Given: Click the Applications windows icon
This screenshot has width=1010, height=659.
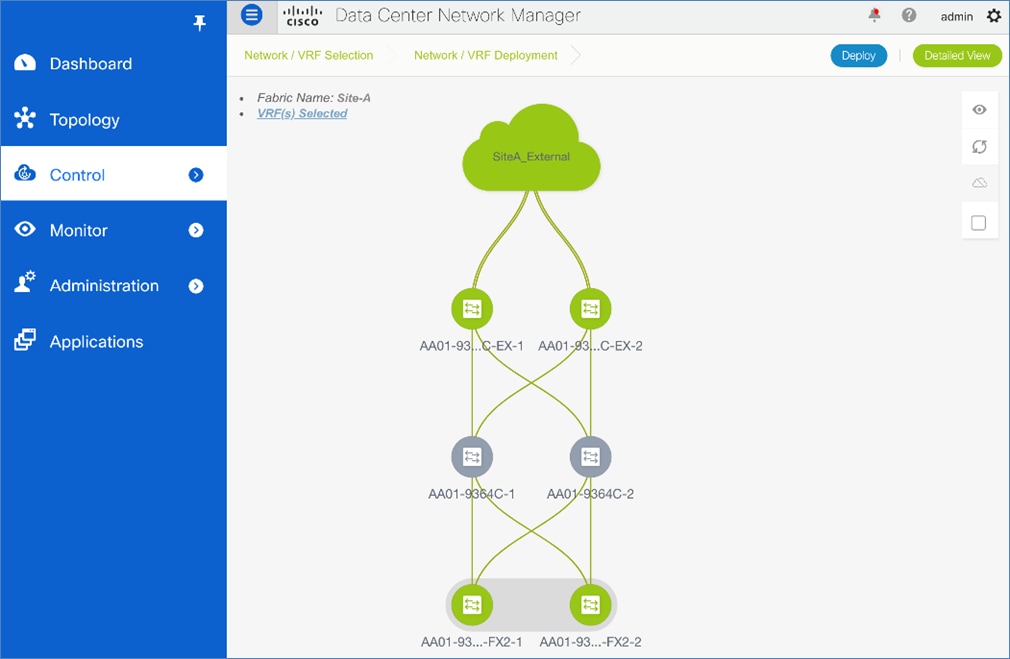Looking at the screenshot, I should [25, 339].
